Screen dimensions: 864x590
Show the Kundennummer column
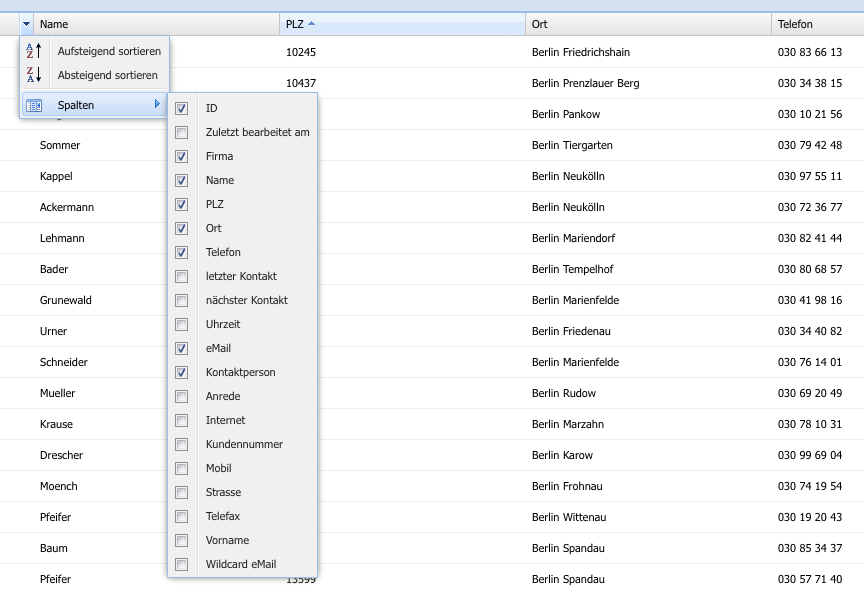point(181,444)
